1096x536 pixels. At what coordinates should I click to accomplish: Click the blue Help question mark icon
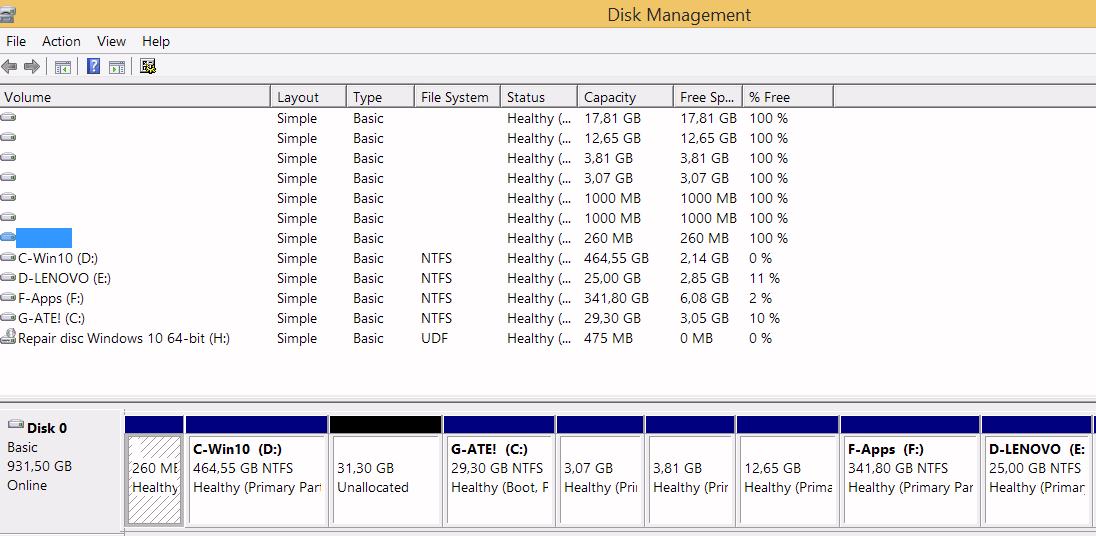point(93,67)
